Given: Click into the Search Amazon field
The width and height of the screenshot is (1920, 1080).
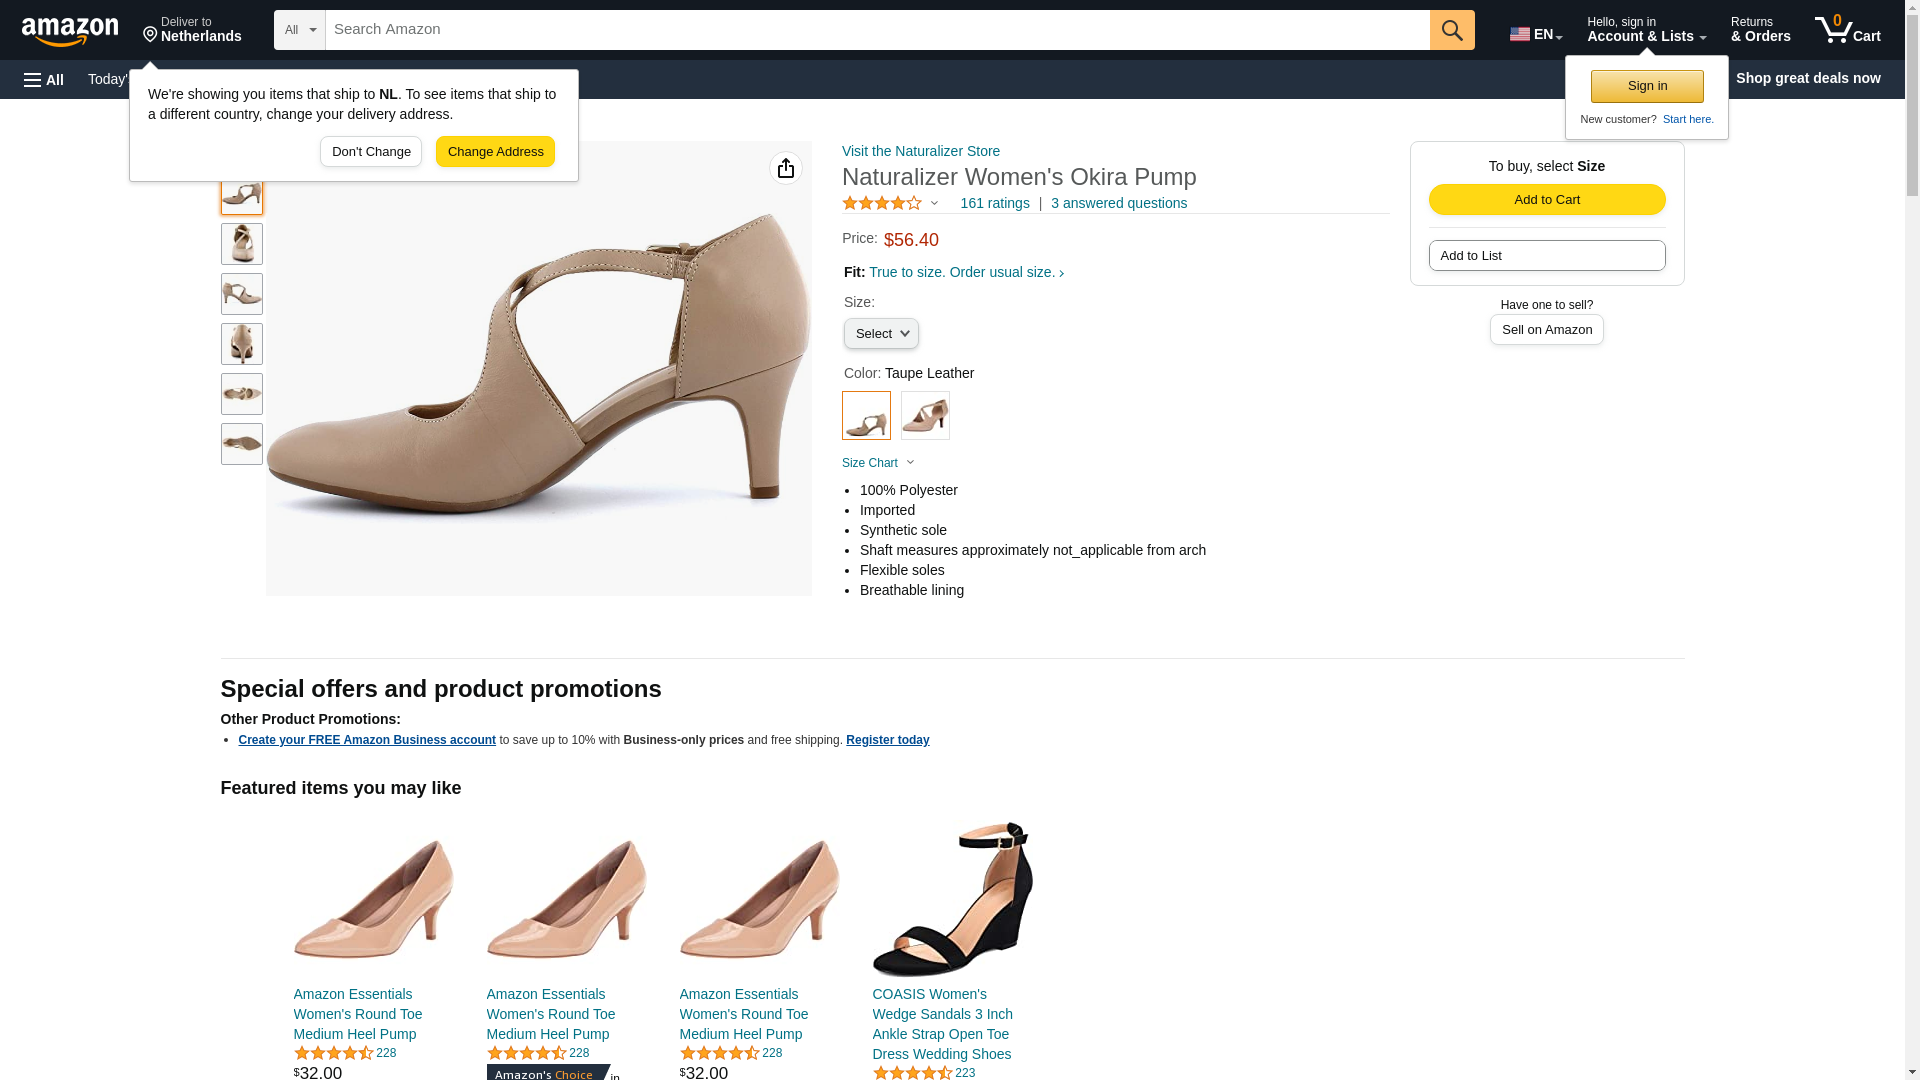Looking at the screenshot, I should [x=876, y=30].
